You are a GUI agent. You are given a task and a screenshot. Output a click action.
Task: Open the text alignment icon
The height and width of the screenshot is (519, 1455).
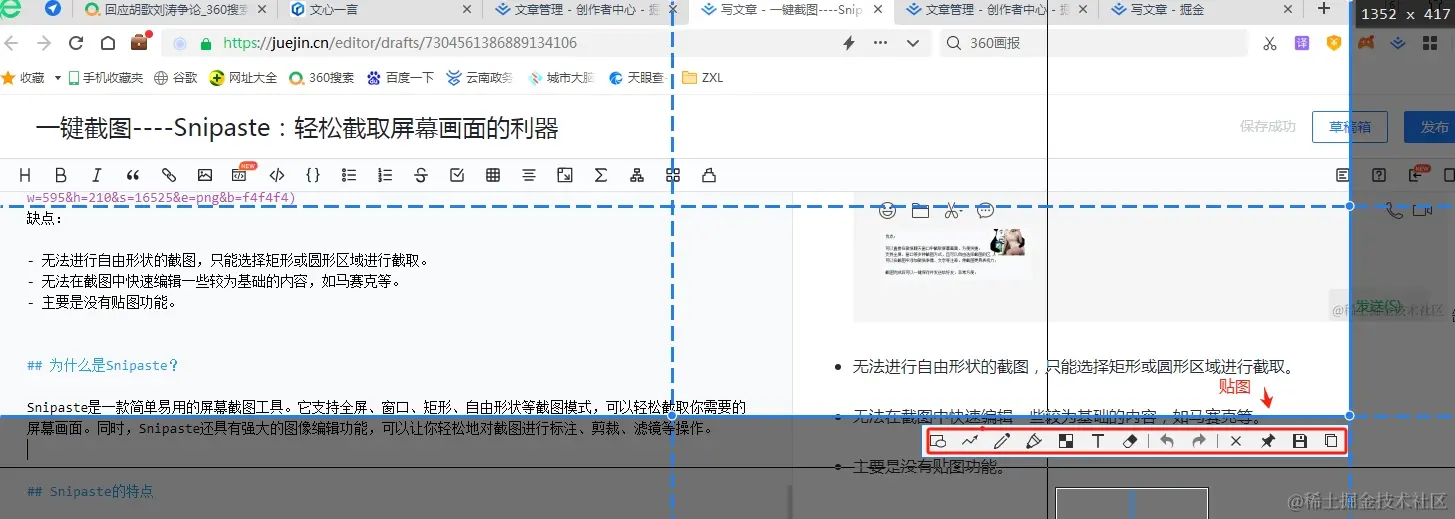(x=529, y=175)
